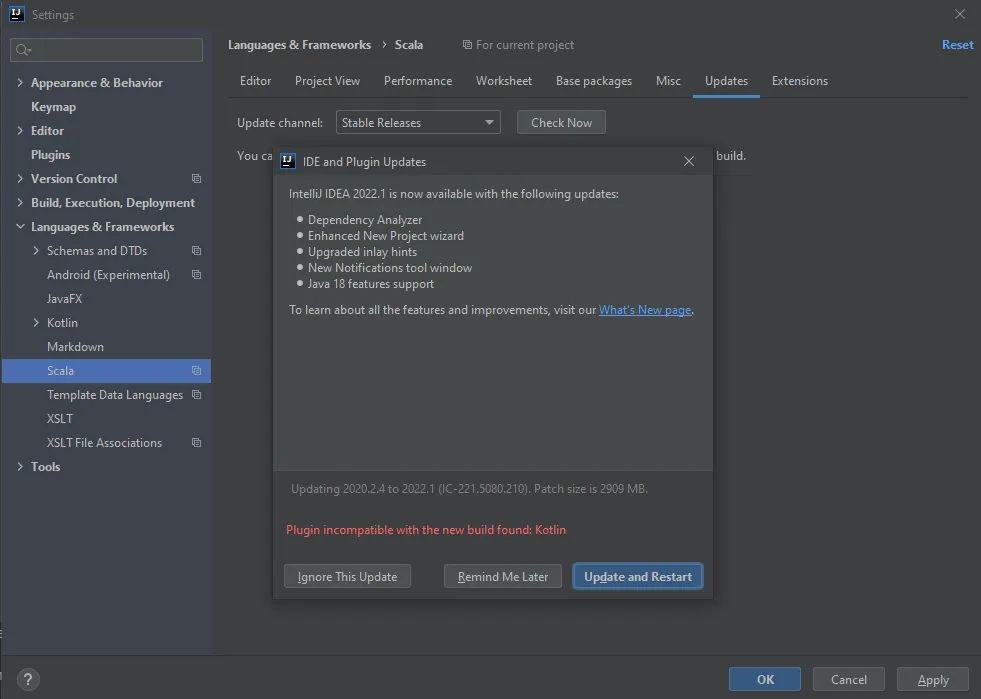Select XSLT File Associations item
981x699 pixels.
104,442
